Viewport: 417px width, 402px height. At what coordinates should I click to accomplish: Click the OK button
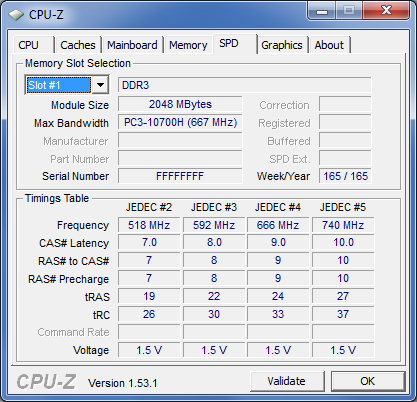point(368,381)
